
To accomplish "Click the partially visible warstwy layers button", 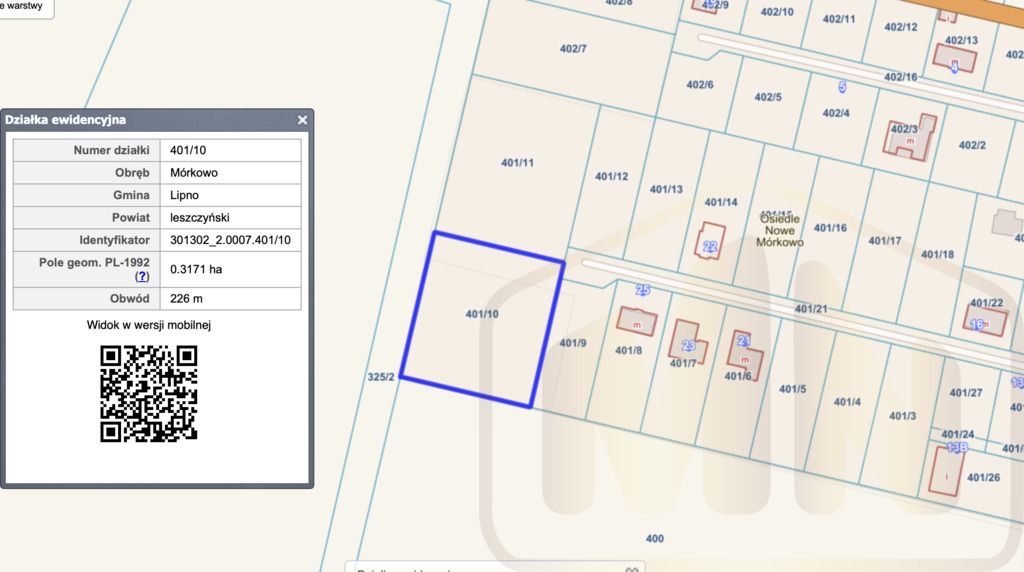I will 25,7.
